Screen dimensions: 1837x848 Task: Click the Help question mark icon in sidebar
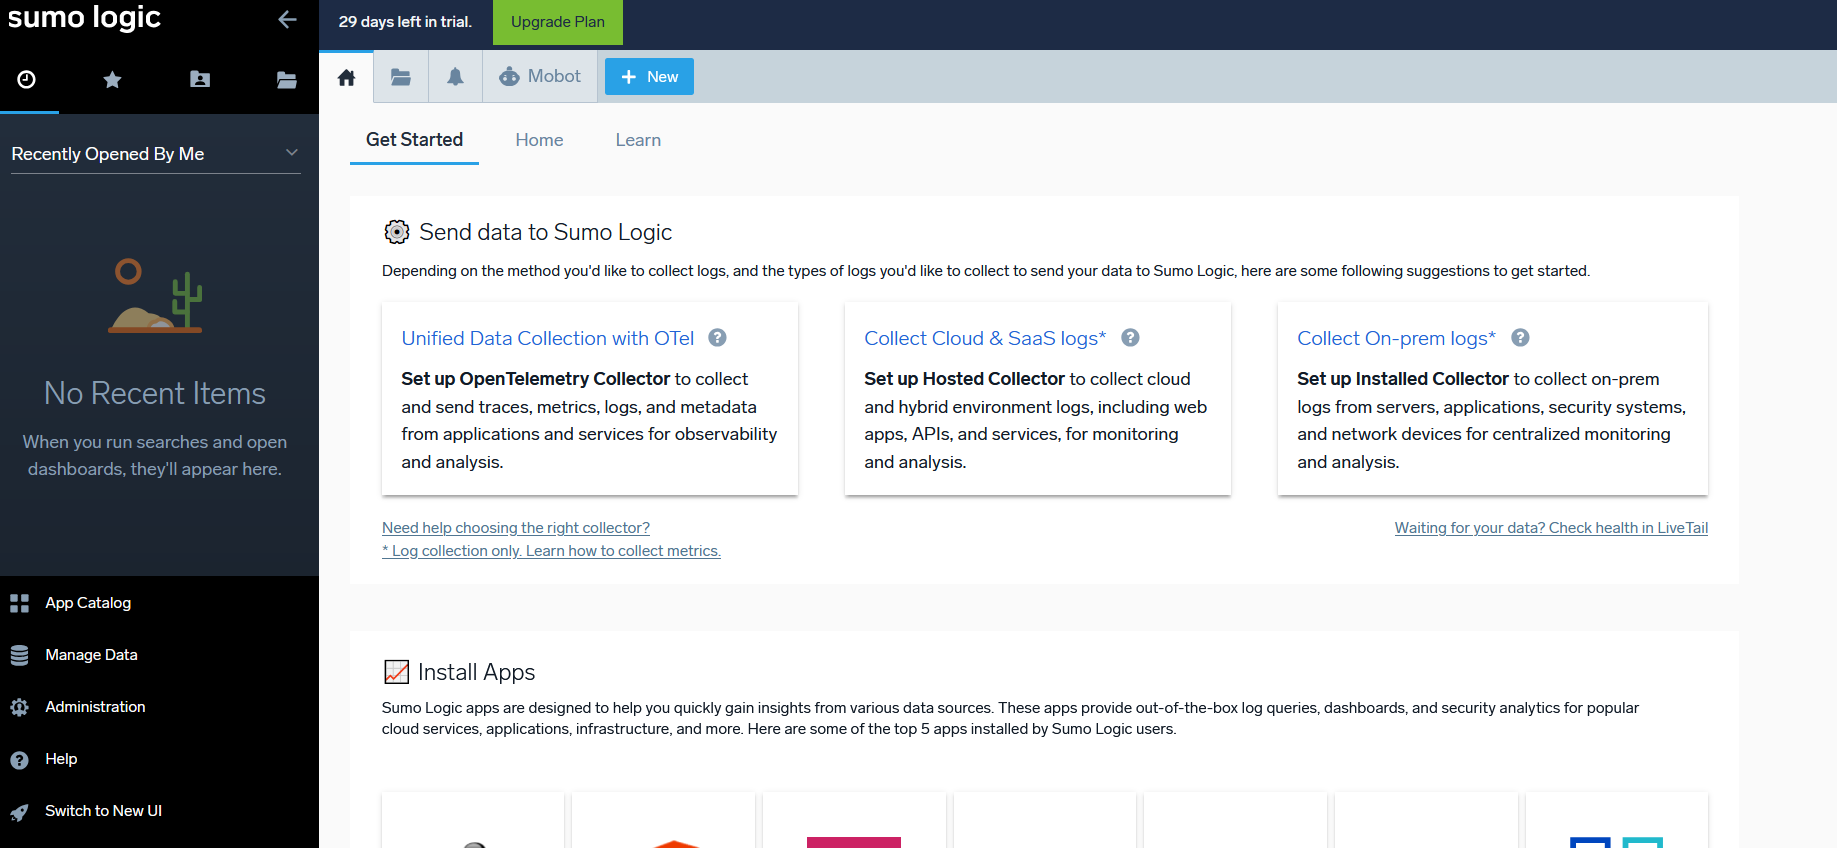pyautogui.click(x=19, y=760)
